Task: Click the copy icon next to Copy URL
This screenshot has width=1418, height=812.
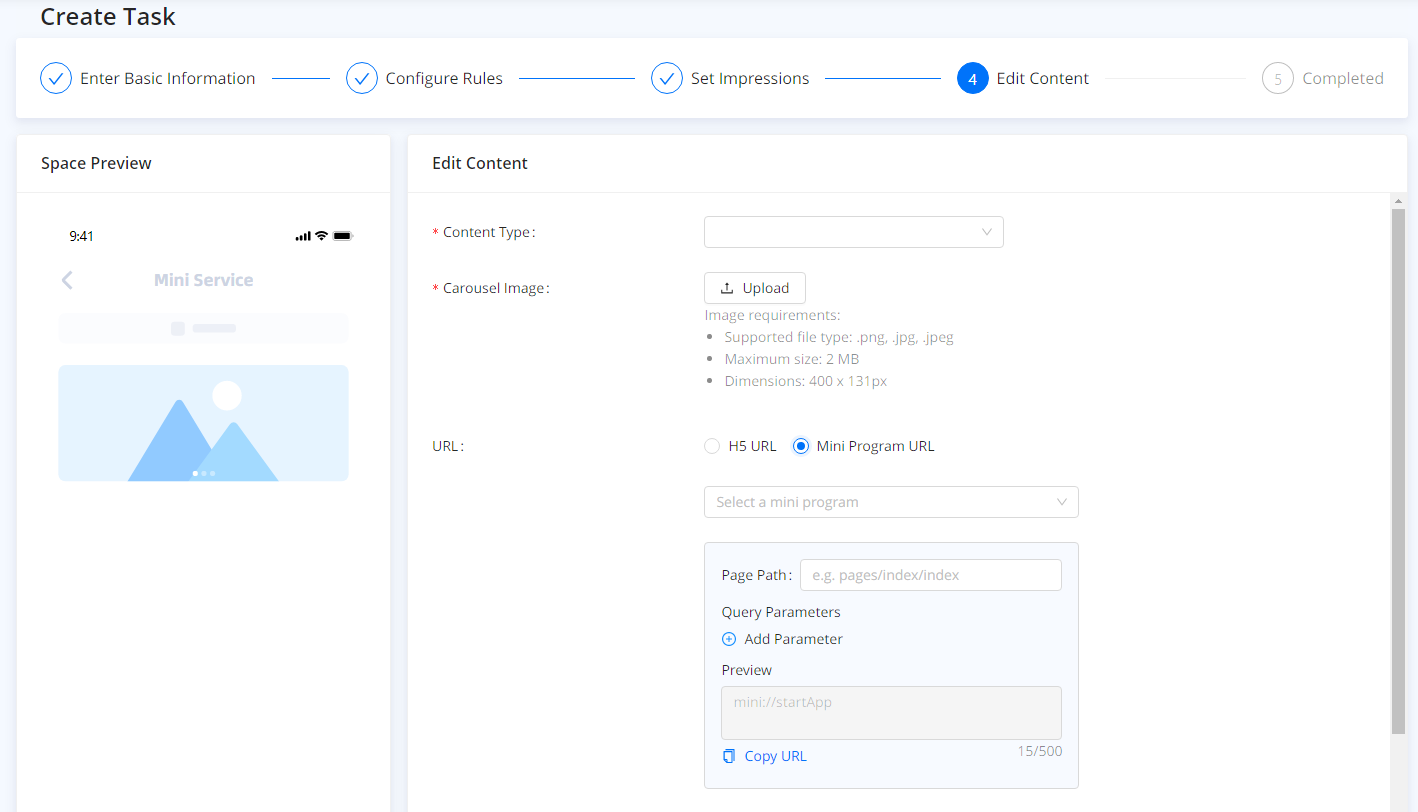Action: 729,756
